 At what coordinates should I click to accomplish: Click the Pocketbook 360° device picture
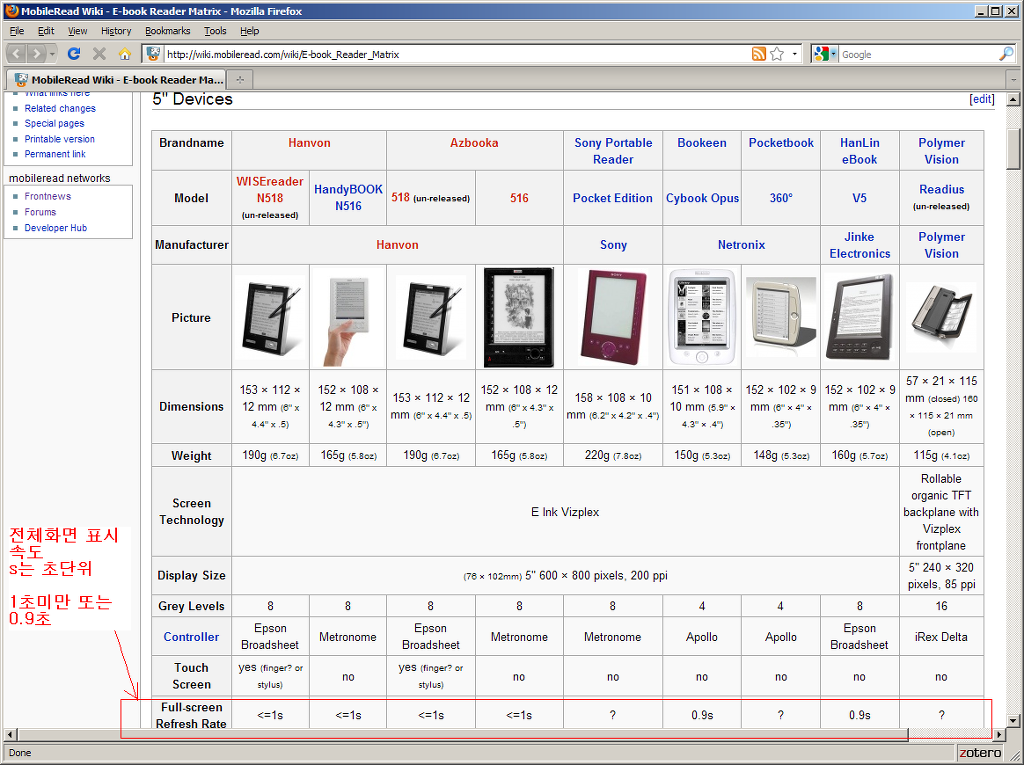point(781,317)
